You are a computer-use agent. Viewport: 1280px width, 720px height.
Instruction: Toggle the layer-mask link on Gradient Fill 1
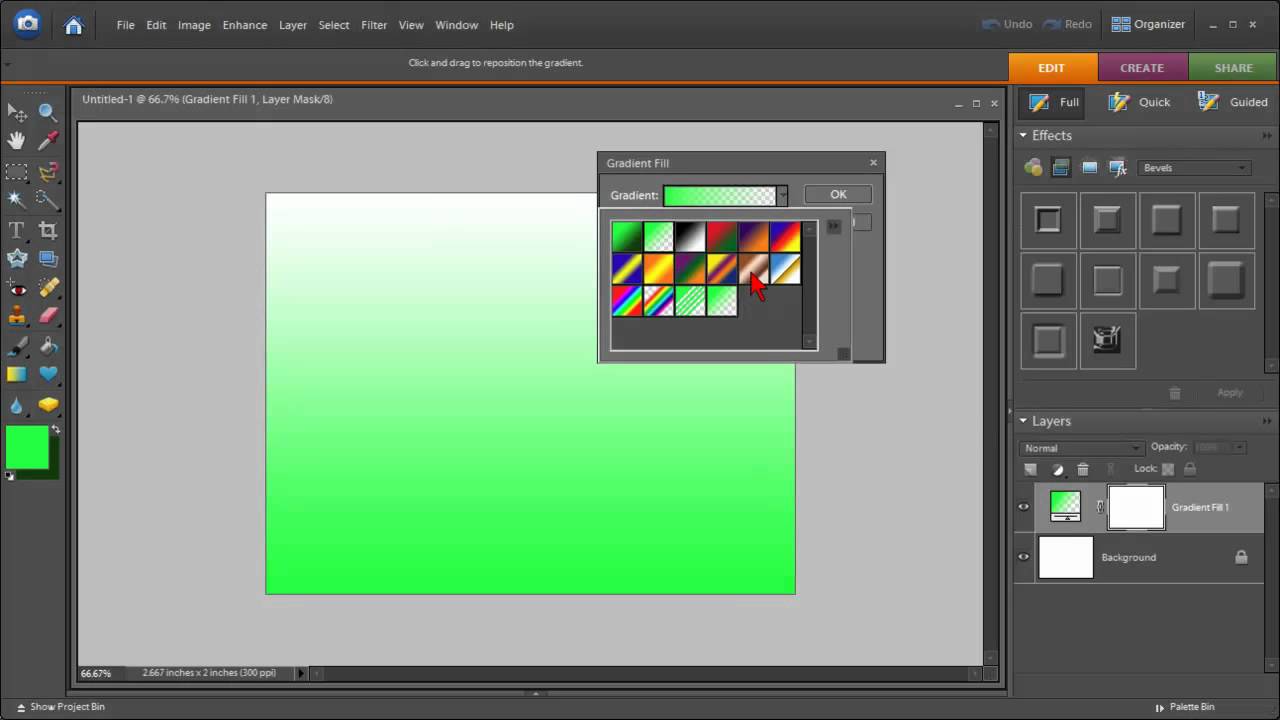tap(1100, 507)
